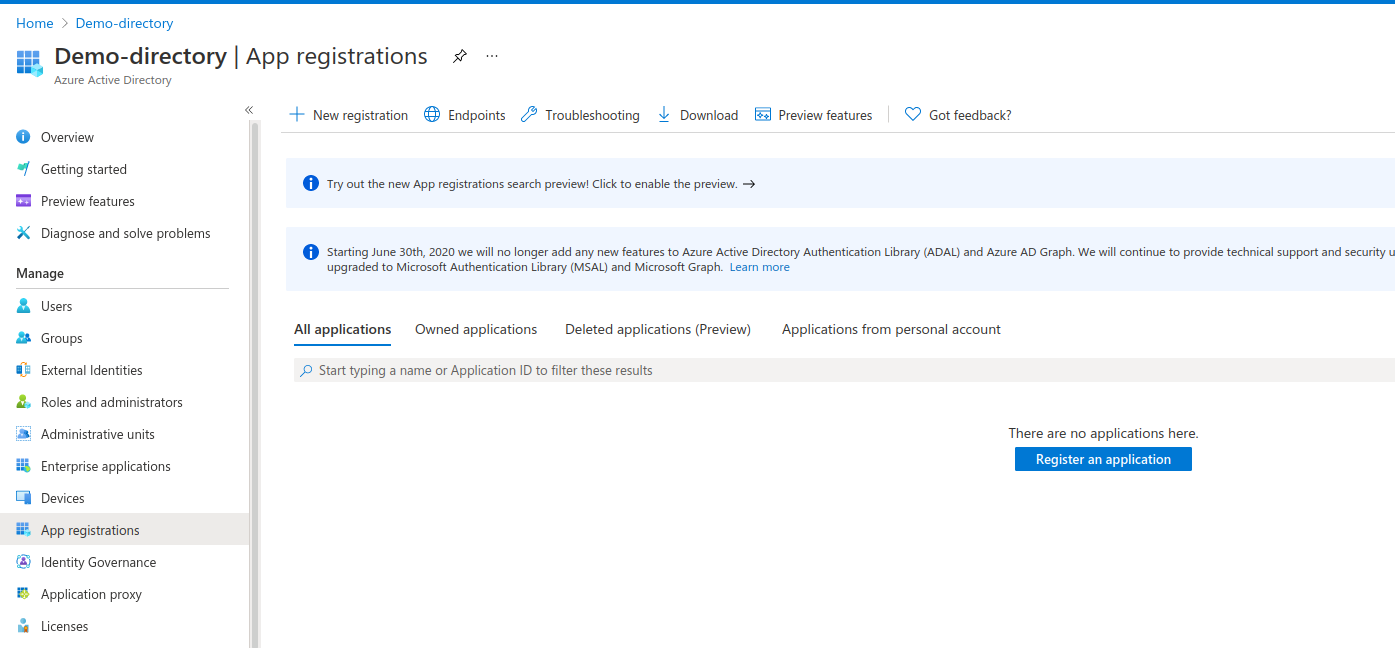Image resolution: width=1395 pixels, height=648 pixels.
Task: Click the New registration label
Action: 360,115
